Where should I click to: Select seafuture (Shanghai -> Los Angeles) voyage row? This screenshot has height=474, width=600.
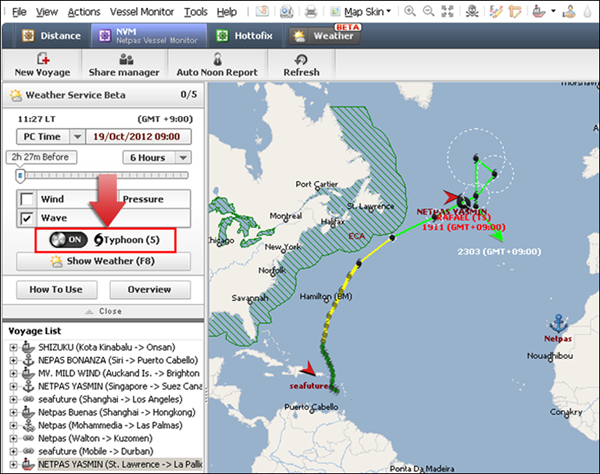coord(110,399)
